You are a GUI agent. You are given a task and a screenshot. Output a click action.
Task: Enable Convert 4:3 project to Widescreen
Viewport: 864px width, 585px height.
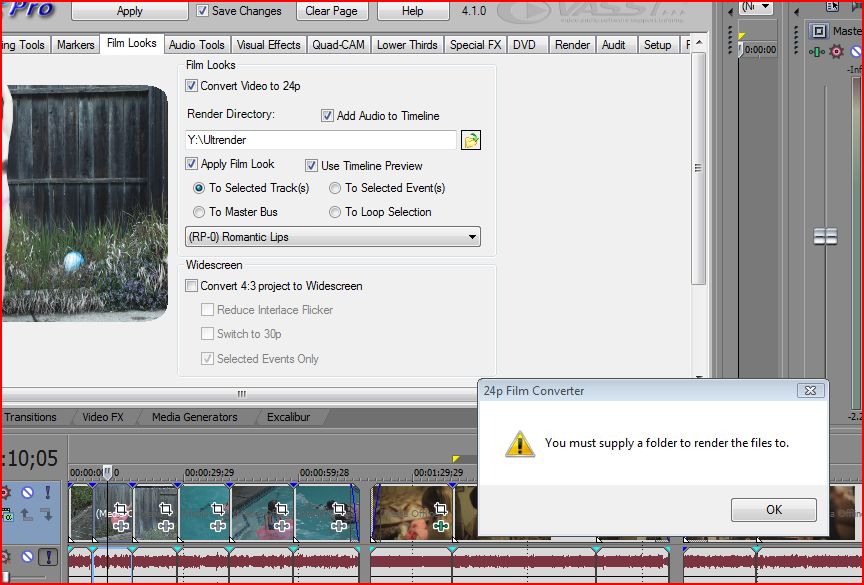[191, 286]
